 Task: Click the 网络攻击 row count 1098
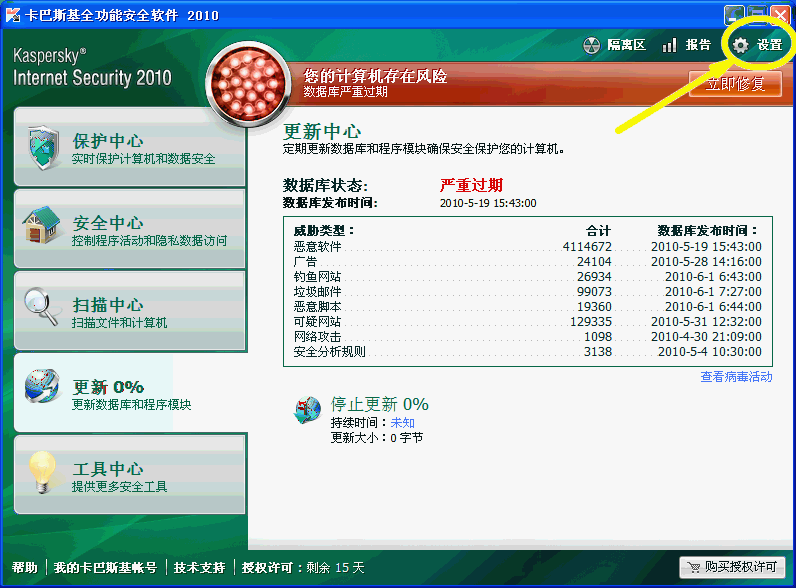[598, 337]
